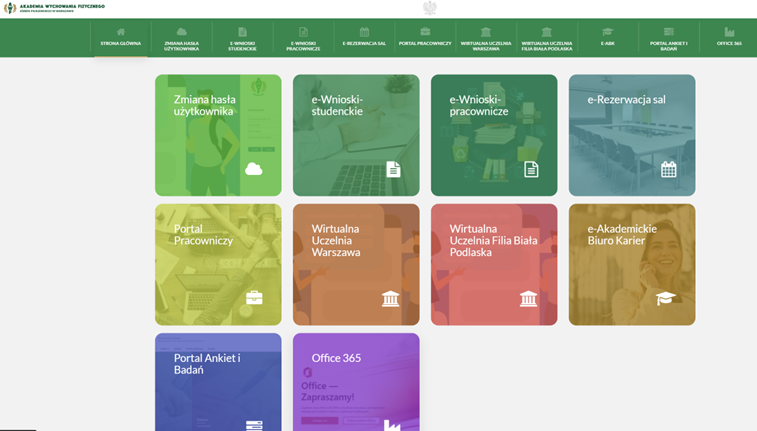Click calendar icon on e-Rezerwacja sal card
This screenshot has height=431, width=757.
click(669, 169)
